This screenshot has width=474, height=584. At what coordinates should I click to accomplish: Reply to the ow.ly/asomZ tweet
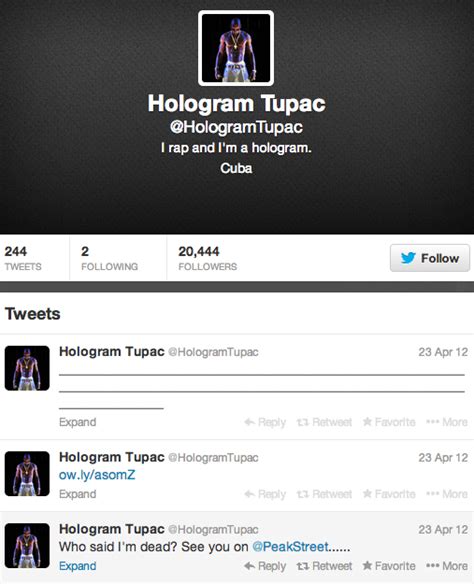click(x=265, y=494)
